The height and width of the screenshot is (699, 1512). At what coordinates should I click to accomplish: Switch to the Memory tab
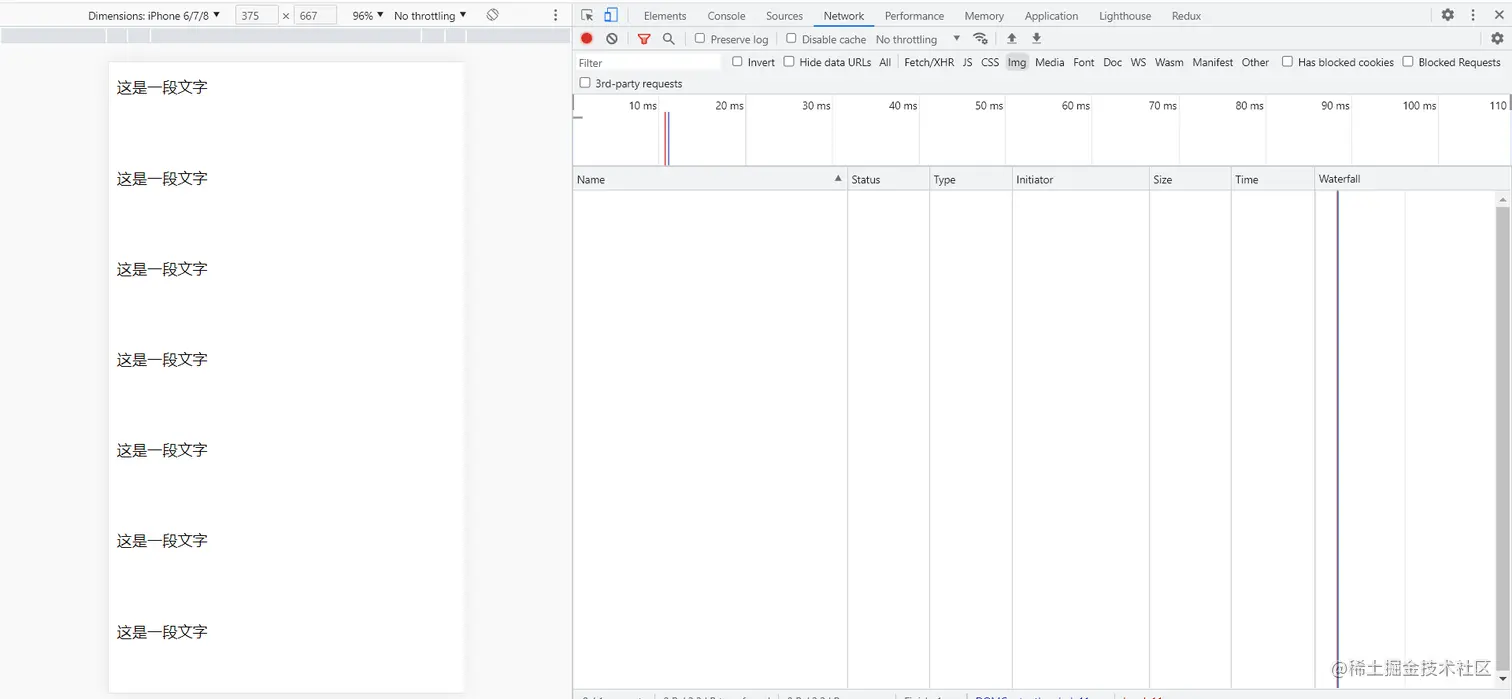(x=984, y=16)
